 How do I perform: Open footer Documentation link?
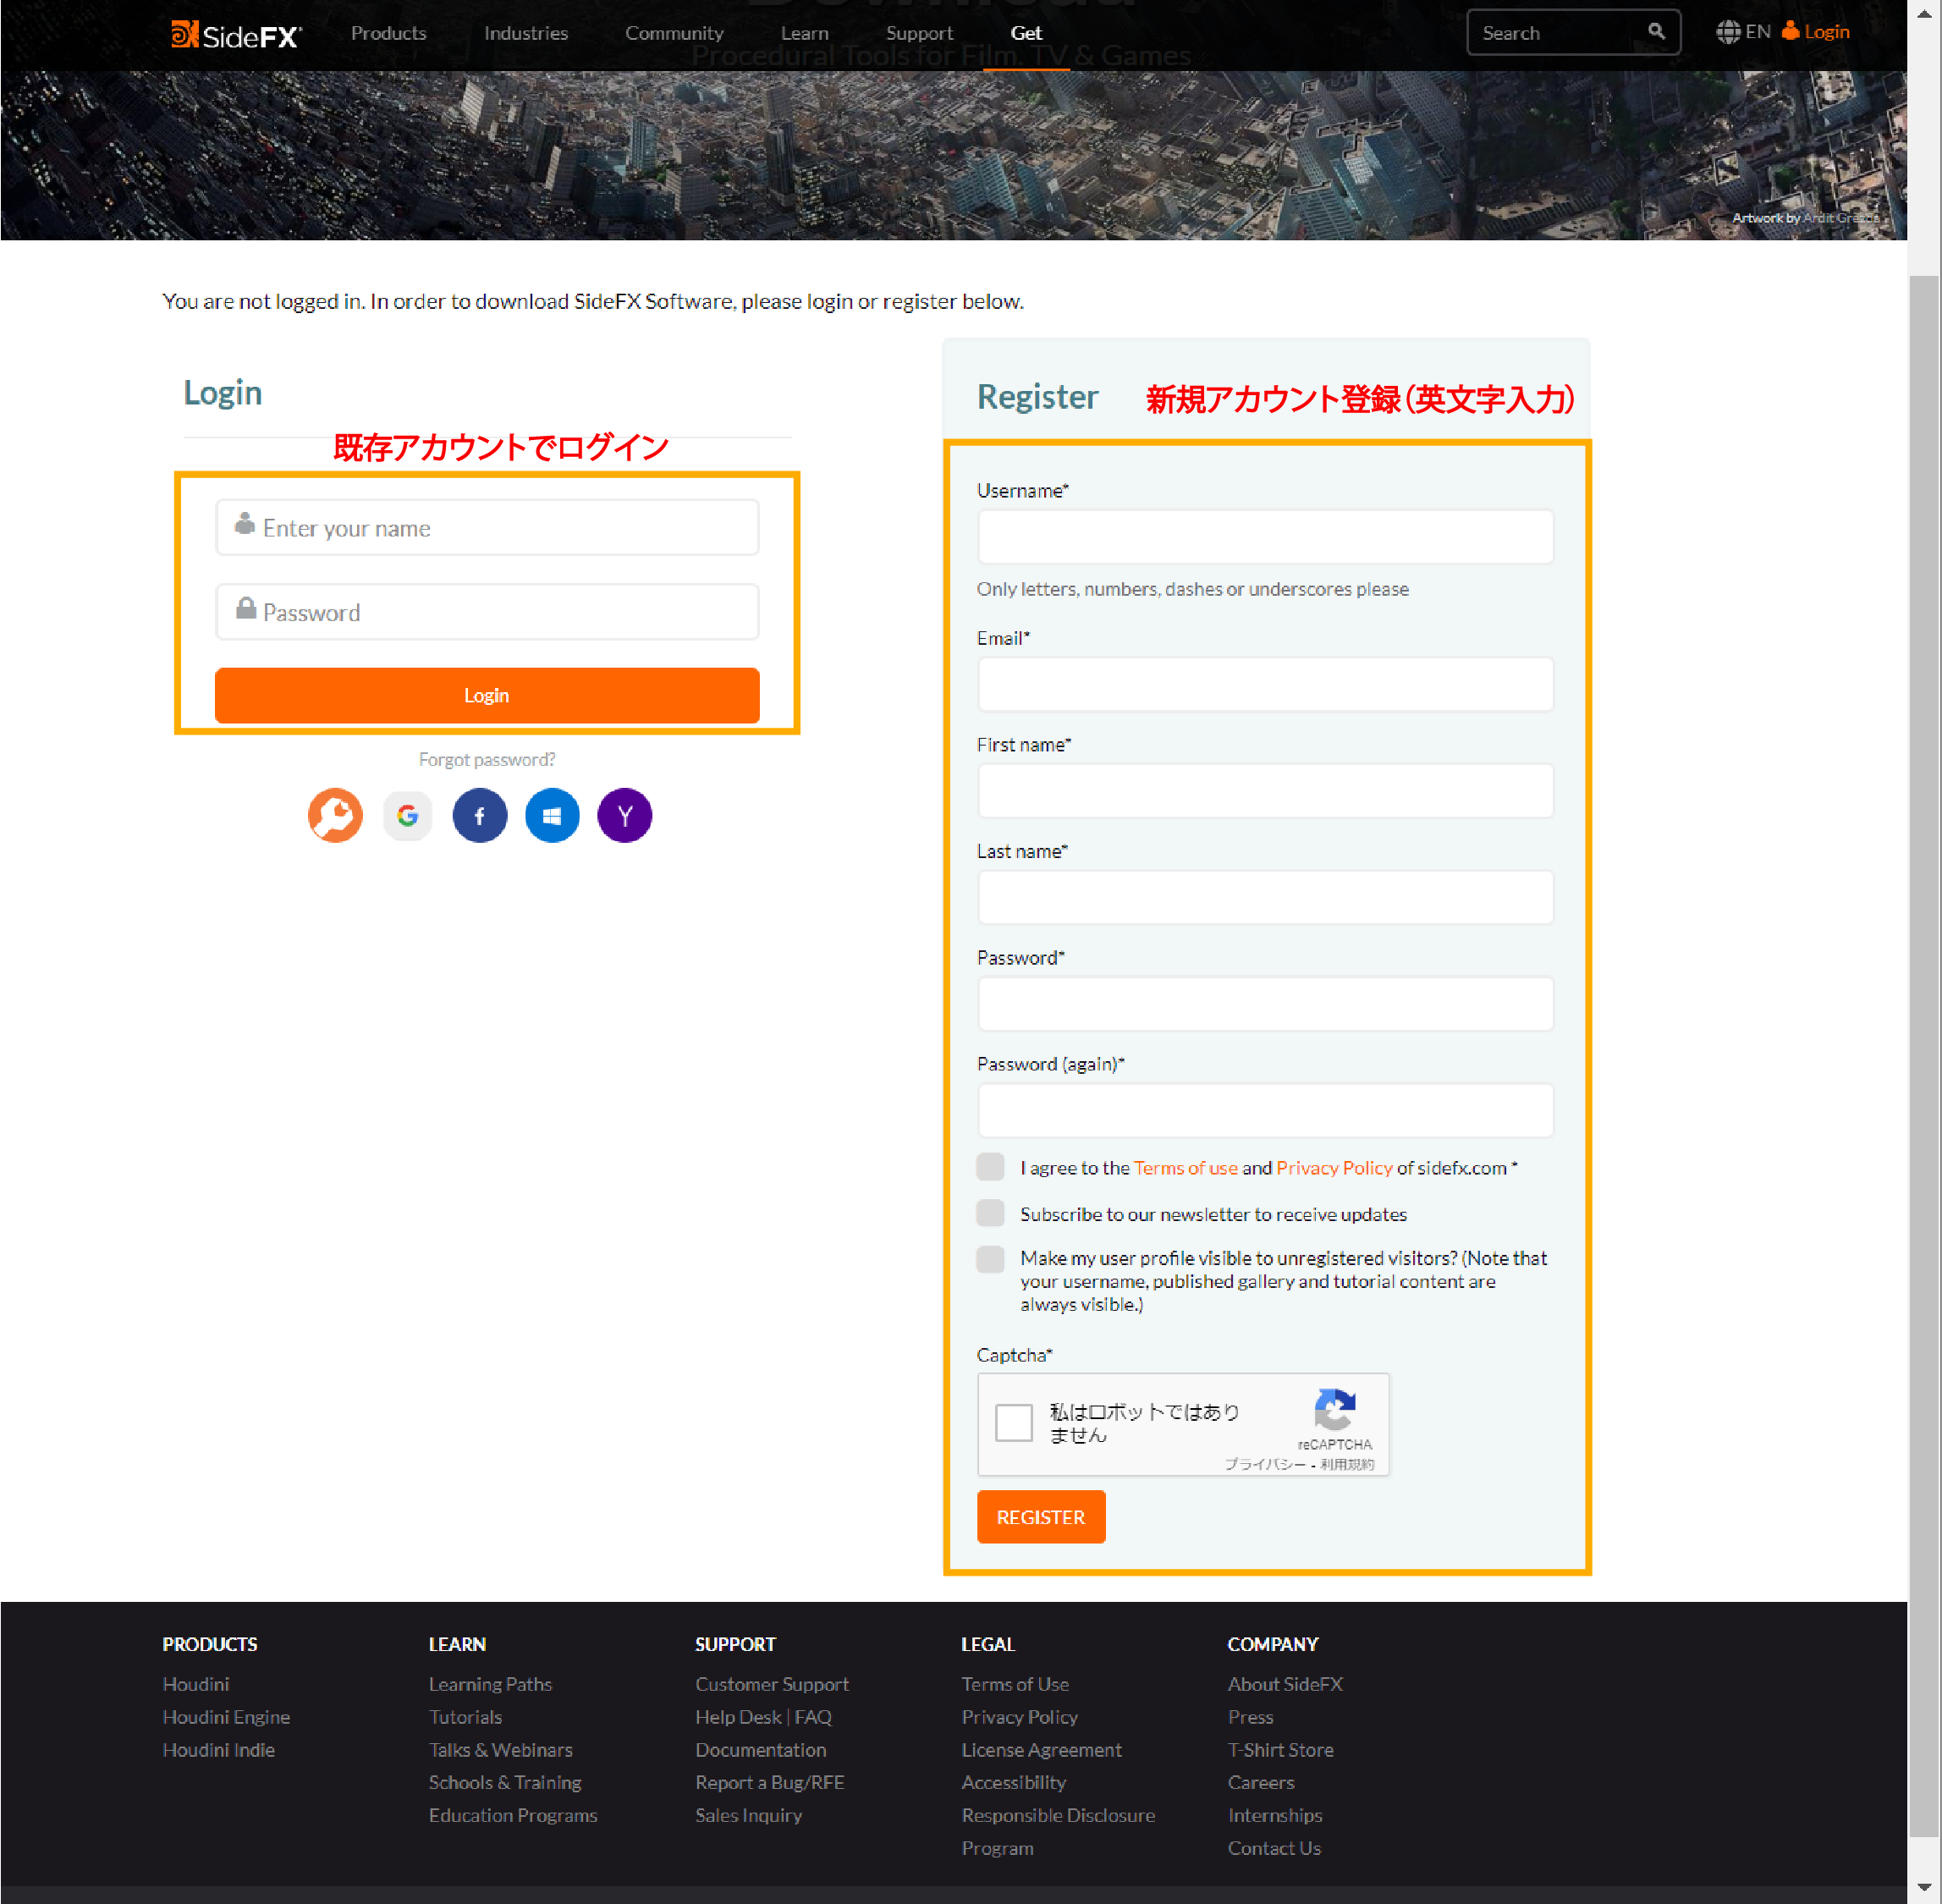[x=761, y=1750]
